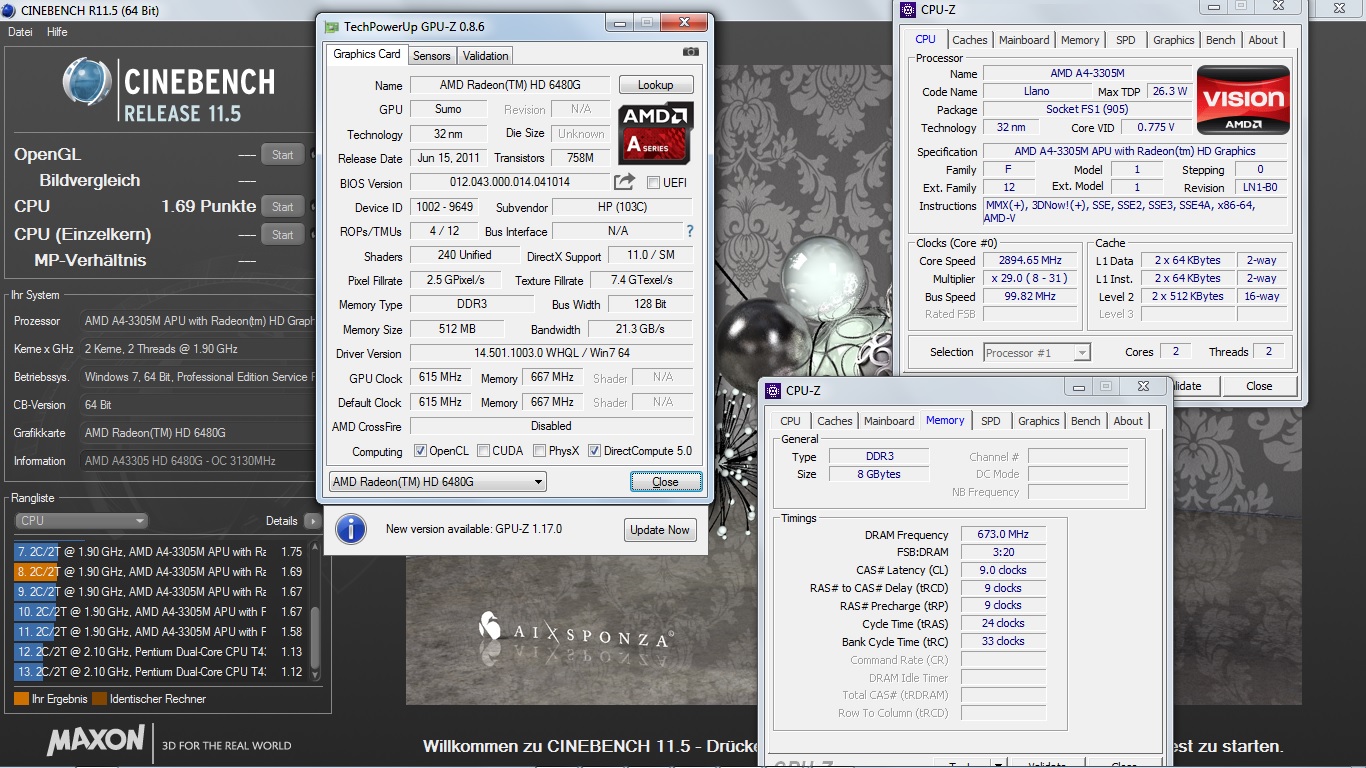Click the ranking list vertical scrollbar in Cinebench
The image size is (1366, 768).
coord(316,611)
